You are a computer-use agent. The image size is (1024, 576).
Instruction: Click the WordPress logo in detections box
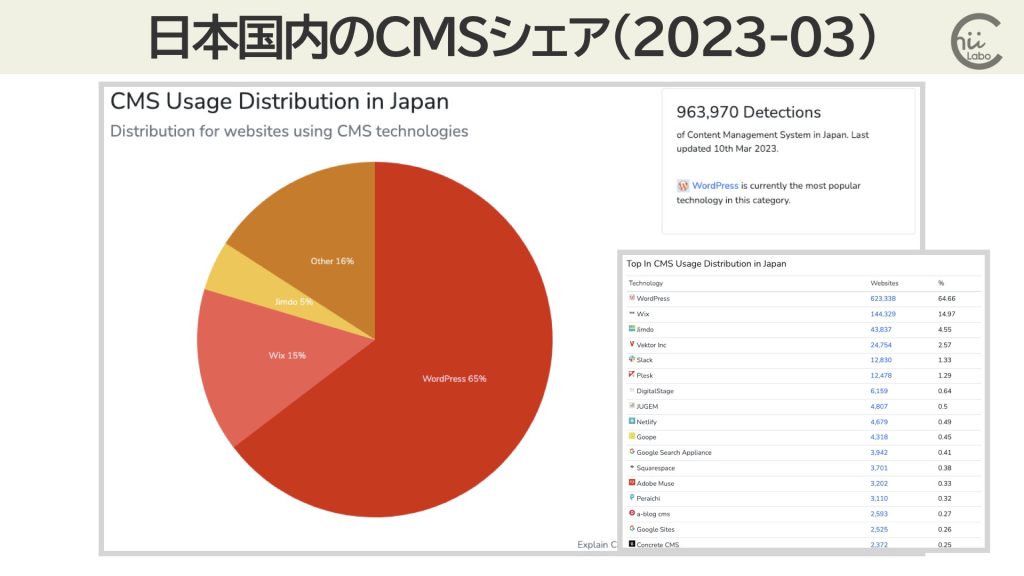682,185
